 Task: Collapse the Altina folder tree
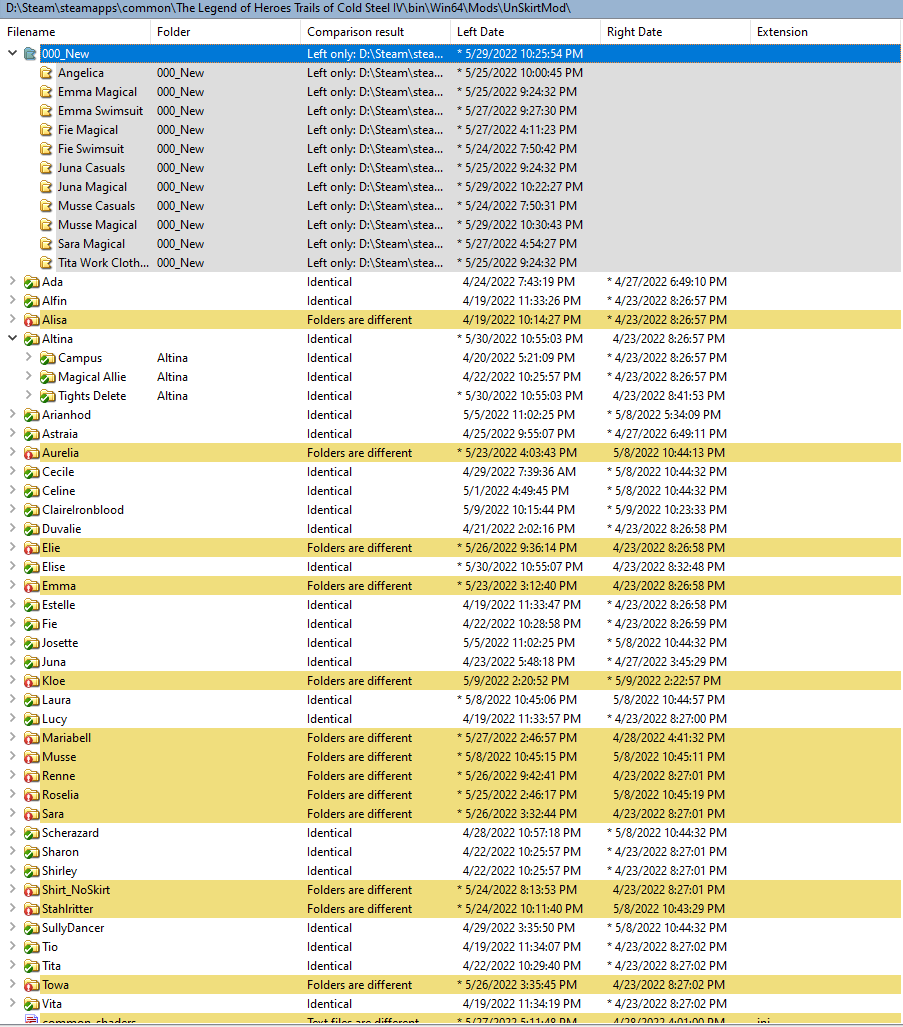(12, 338)
